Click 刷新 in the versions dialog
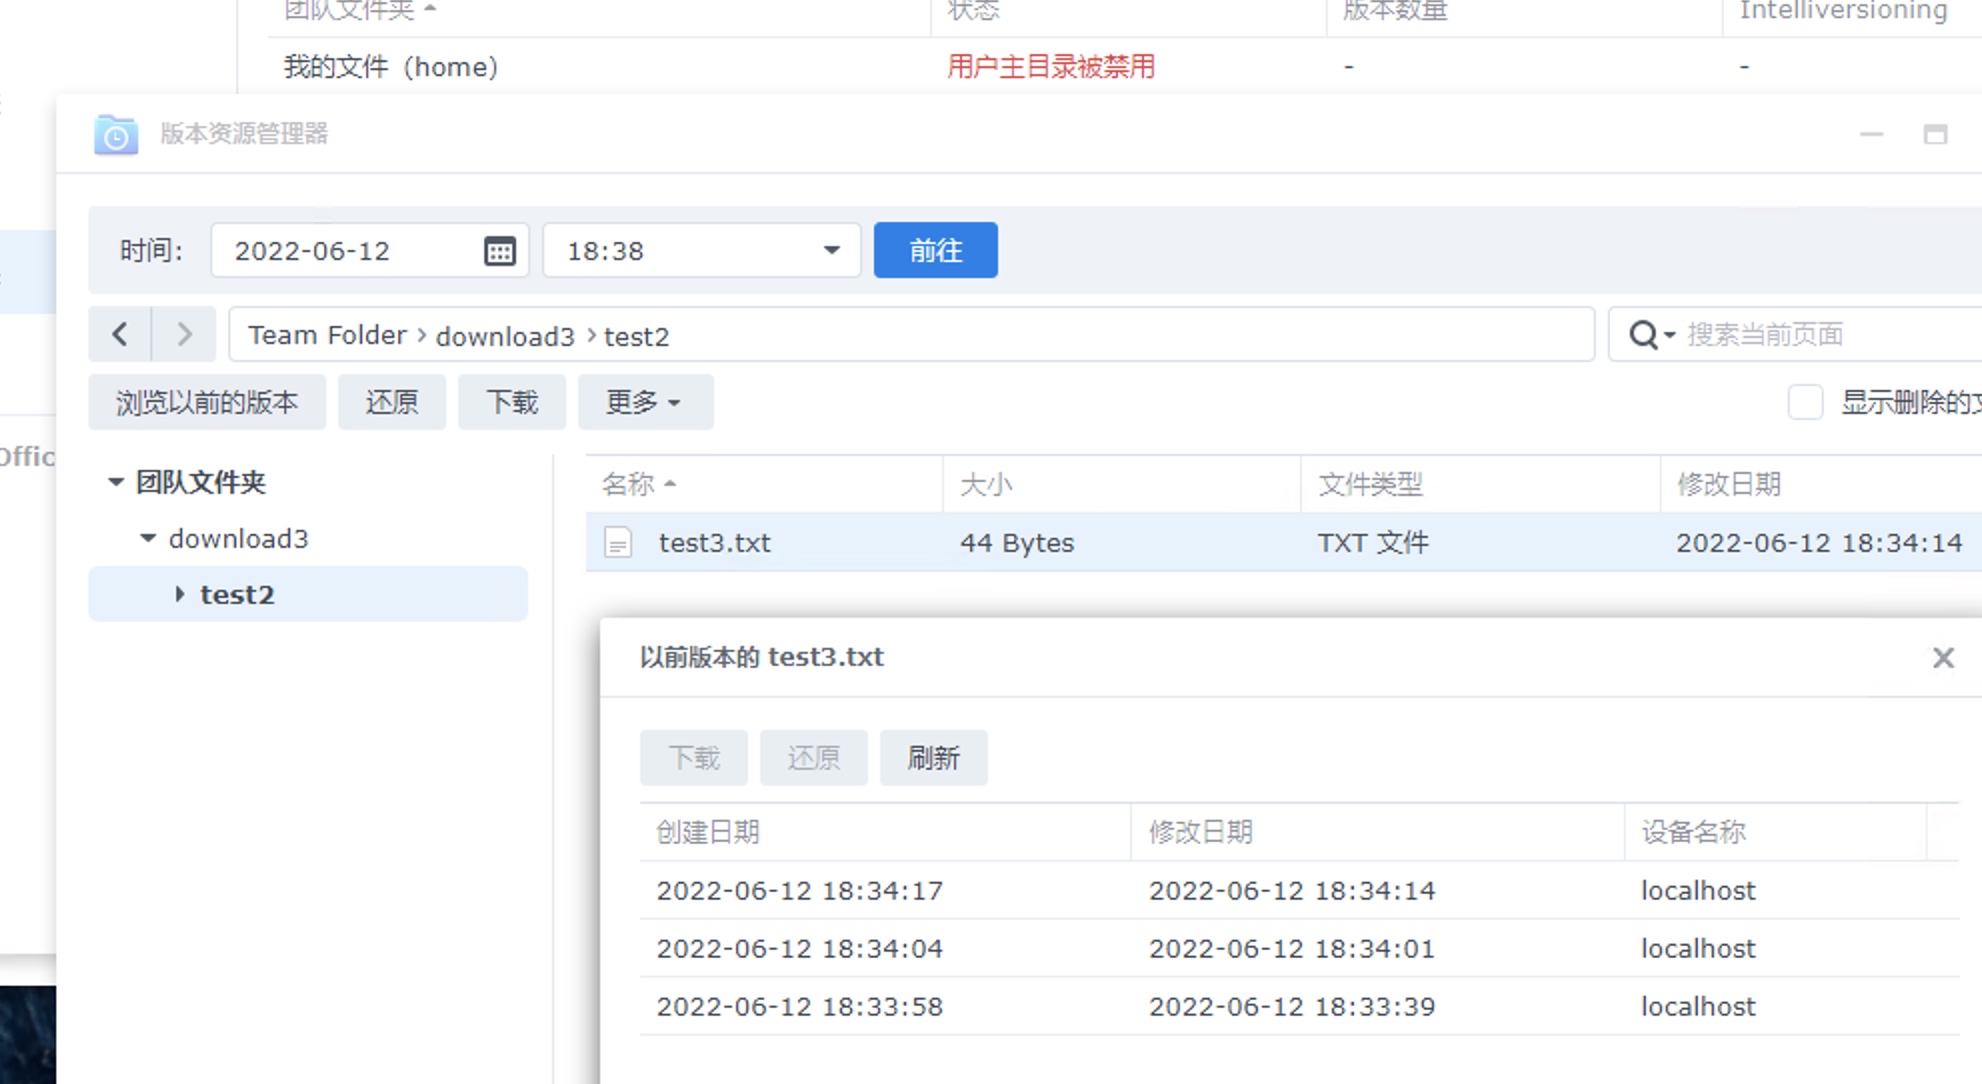Viewport: 1982px width, 1084px height. click(933, 758)
